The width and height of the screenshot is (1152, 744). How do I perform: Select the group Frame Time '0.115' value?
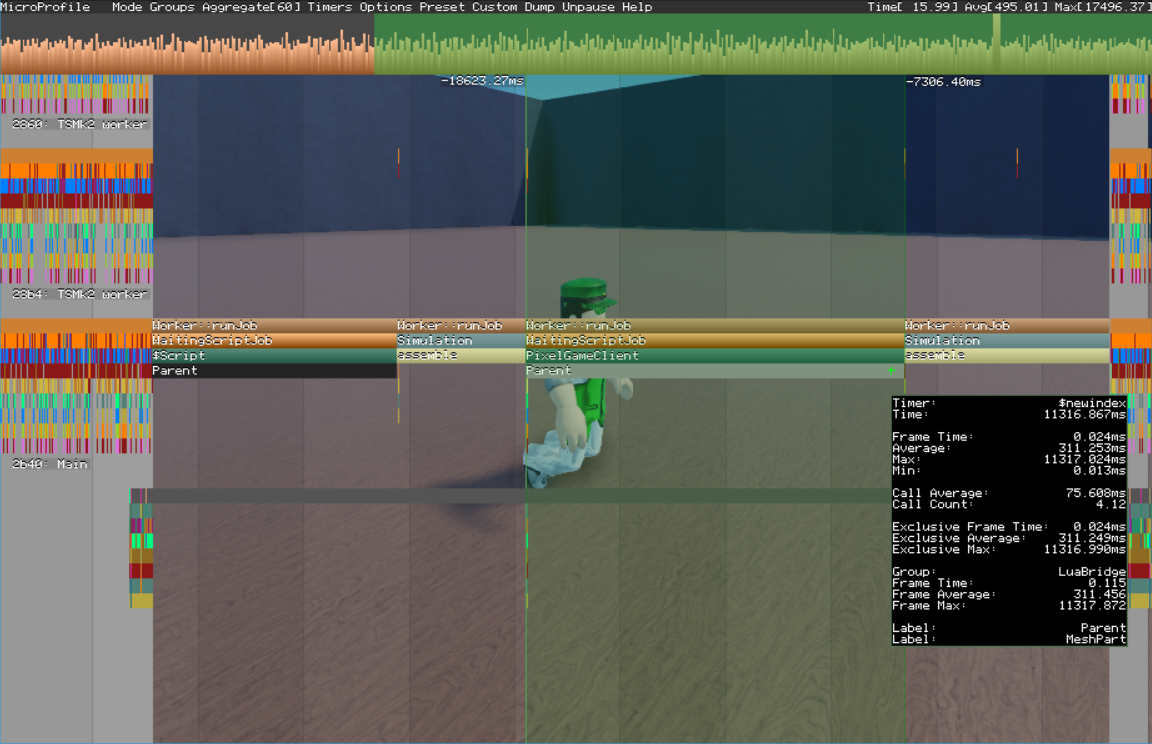pos(1107,583)
